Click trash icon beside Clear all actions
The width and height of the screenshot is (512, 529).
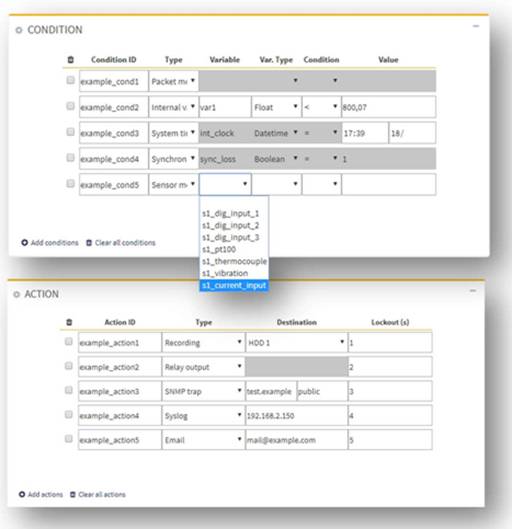click(x=73, y=494)
